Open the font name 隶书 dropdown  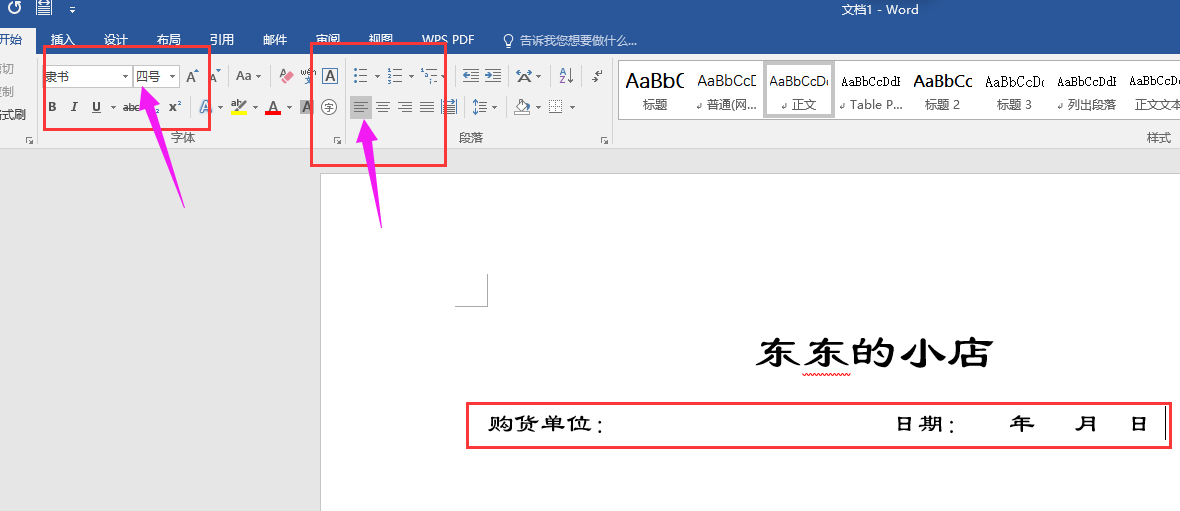[126, 76]
